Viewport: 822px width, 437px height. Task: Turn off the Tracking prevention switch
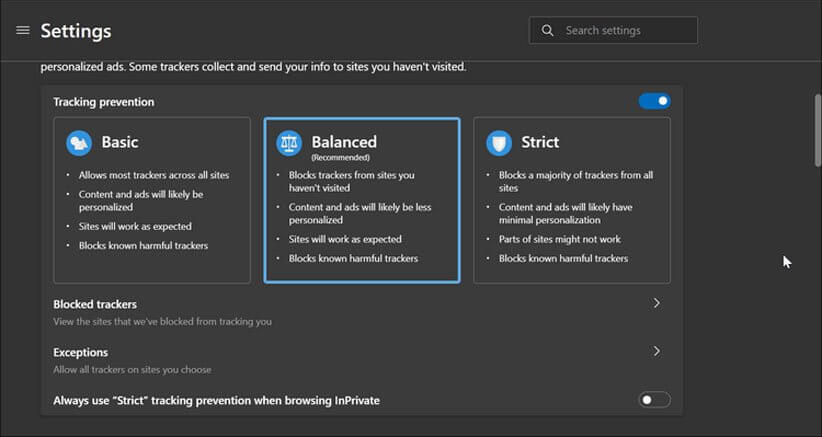[654, 101]
